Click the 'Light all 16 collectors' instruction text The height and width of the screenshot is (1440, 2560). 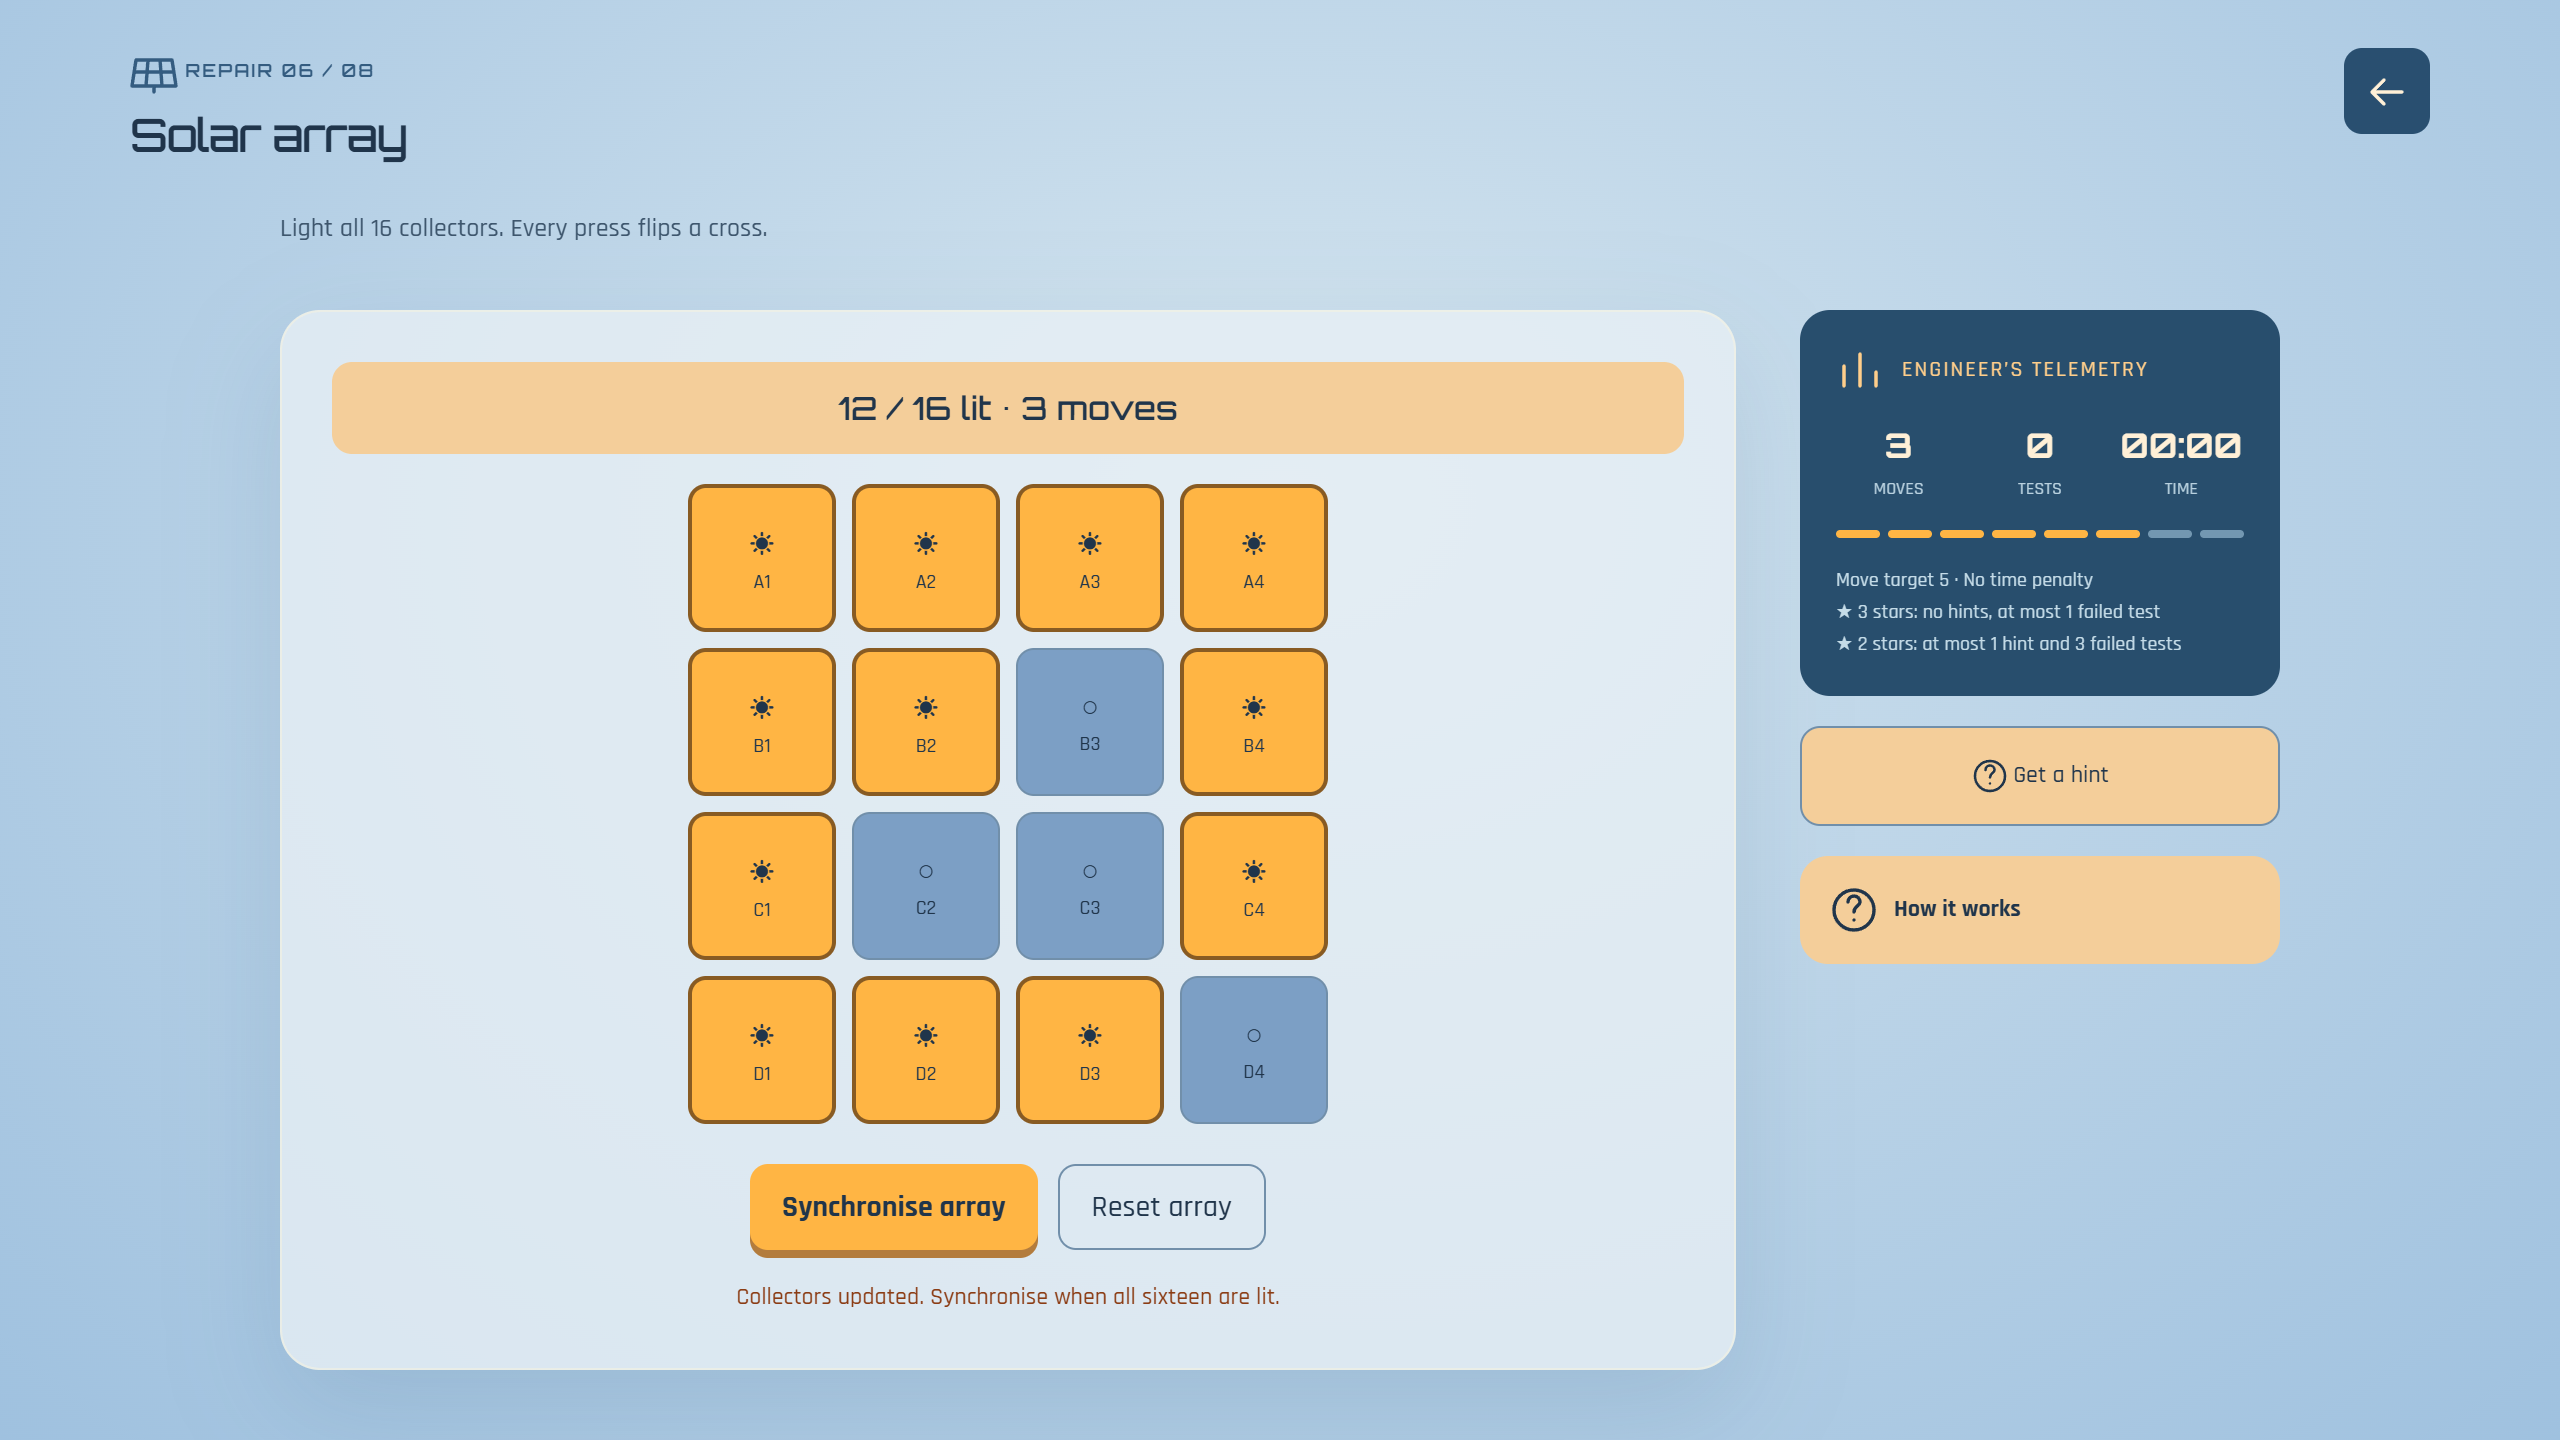point(524,228)
